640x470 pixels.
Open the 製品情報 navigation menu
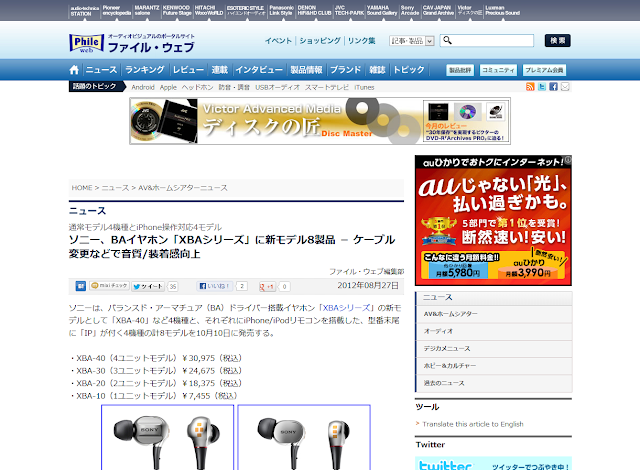coord(306,70)
